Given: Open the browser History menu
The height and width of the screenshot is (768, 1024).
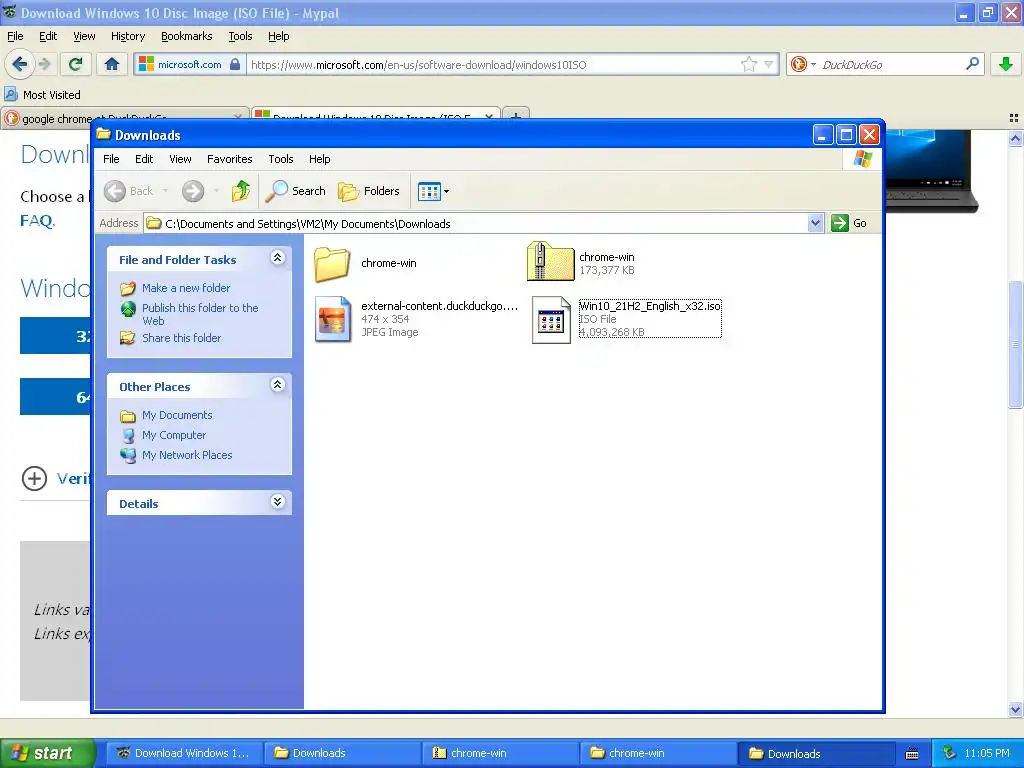Looking at the screenshot, I should pos(127,36).
